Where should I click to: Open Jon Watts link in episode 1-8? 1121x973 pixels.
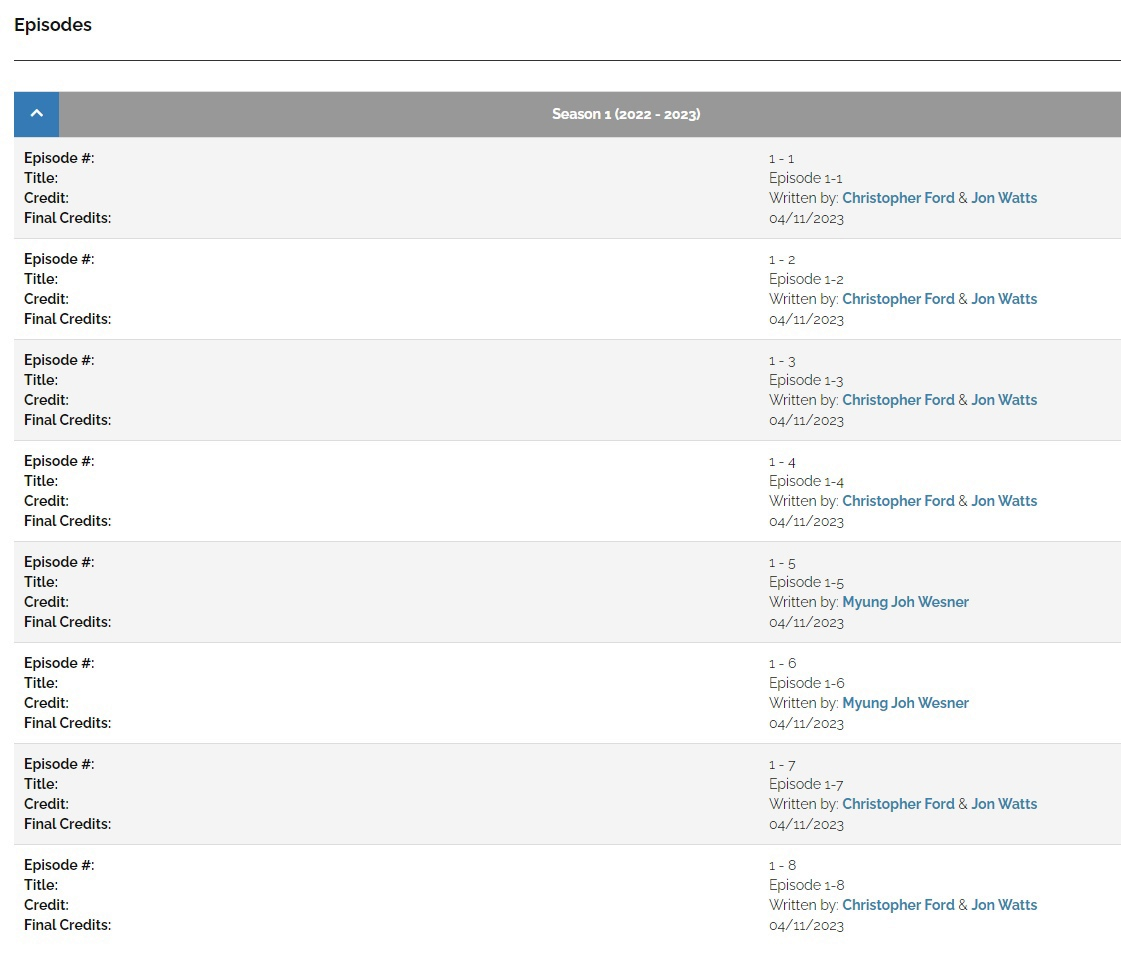tap(1004, 904)
